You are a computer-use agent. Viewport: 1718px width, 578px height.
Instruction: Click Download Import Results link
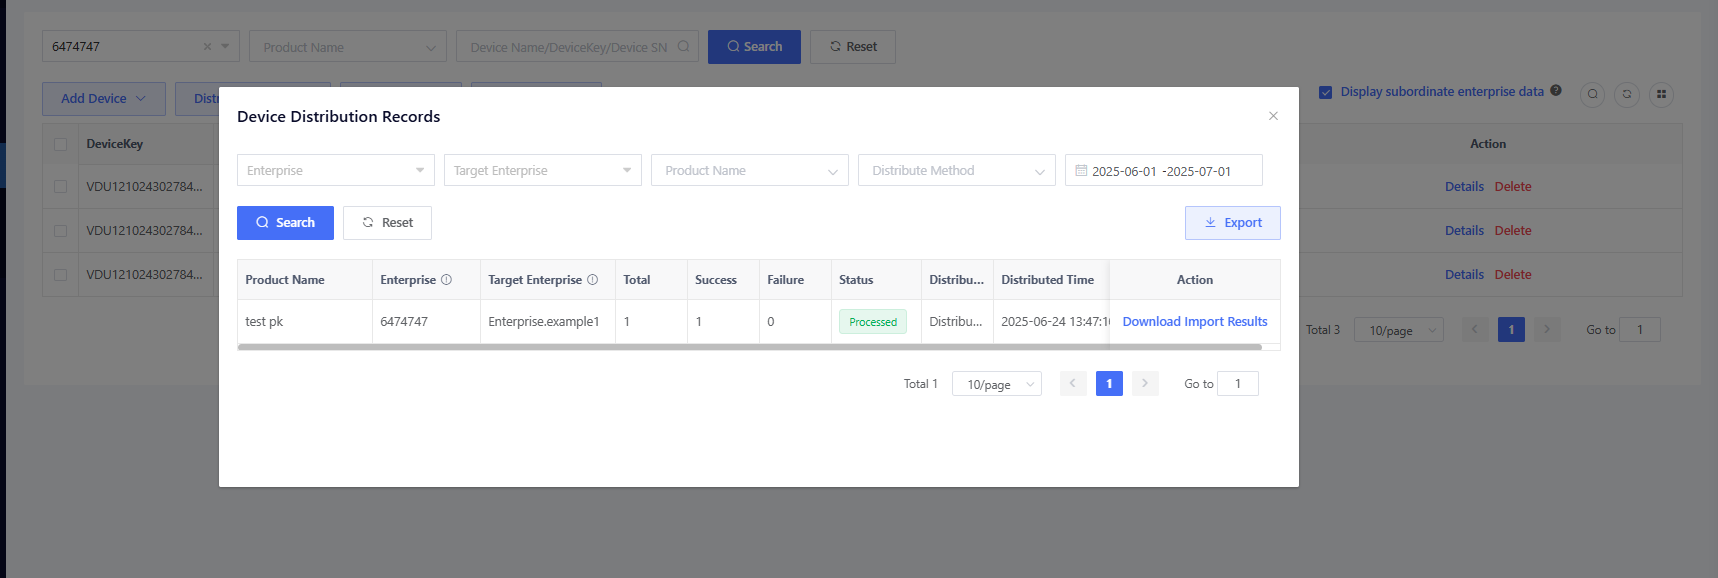[x=1194, y=322]
